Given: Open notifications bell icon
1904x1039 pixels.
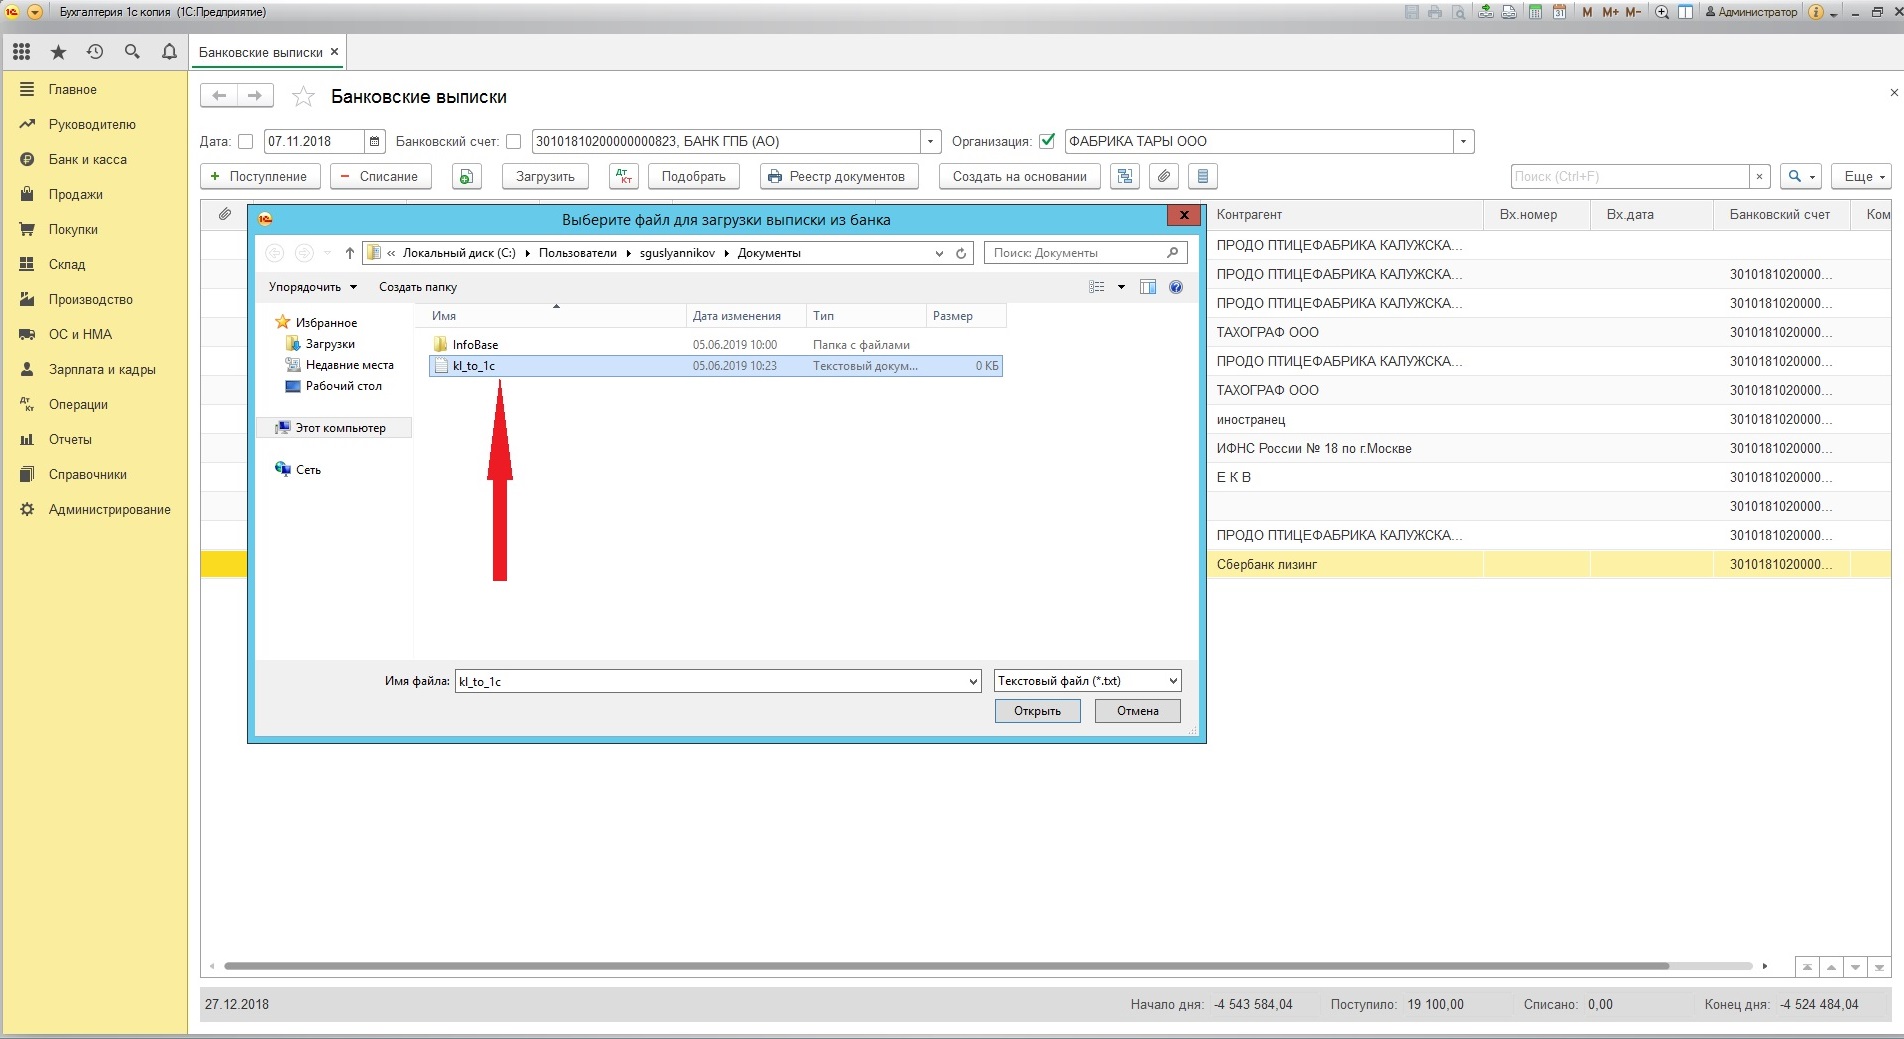Looking at the screenshot, I should [169, 52].
